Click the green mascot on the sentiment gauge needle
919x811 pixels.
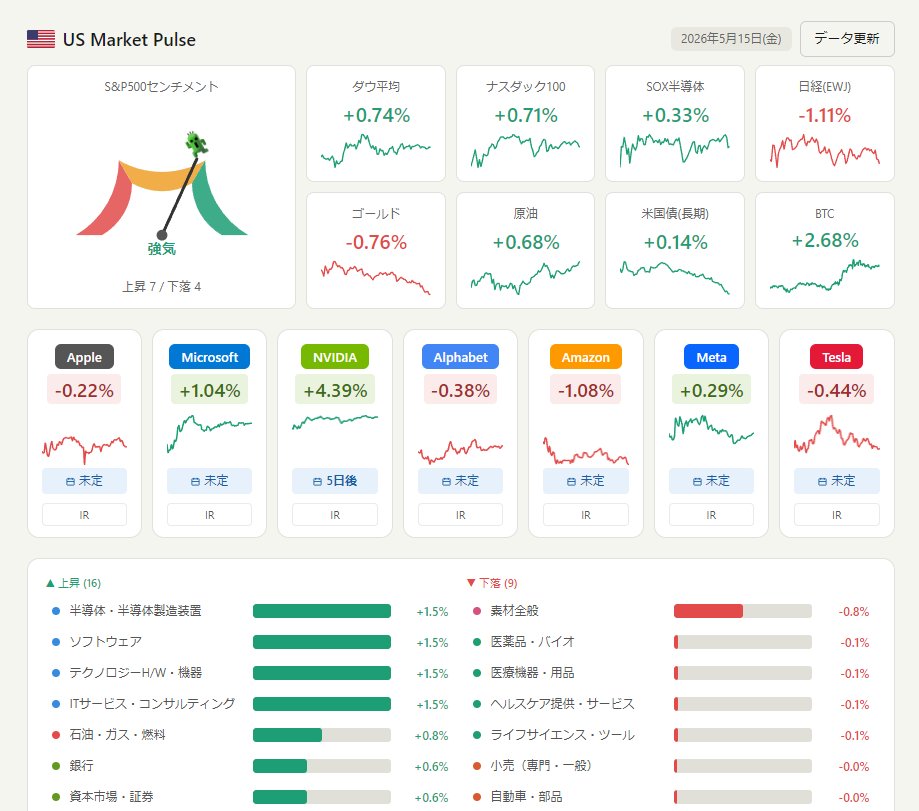click(x=196, y=144)
